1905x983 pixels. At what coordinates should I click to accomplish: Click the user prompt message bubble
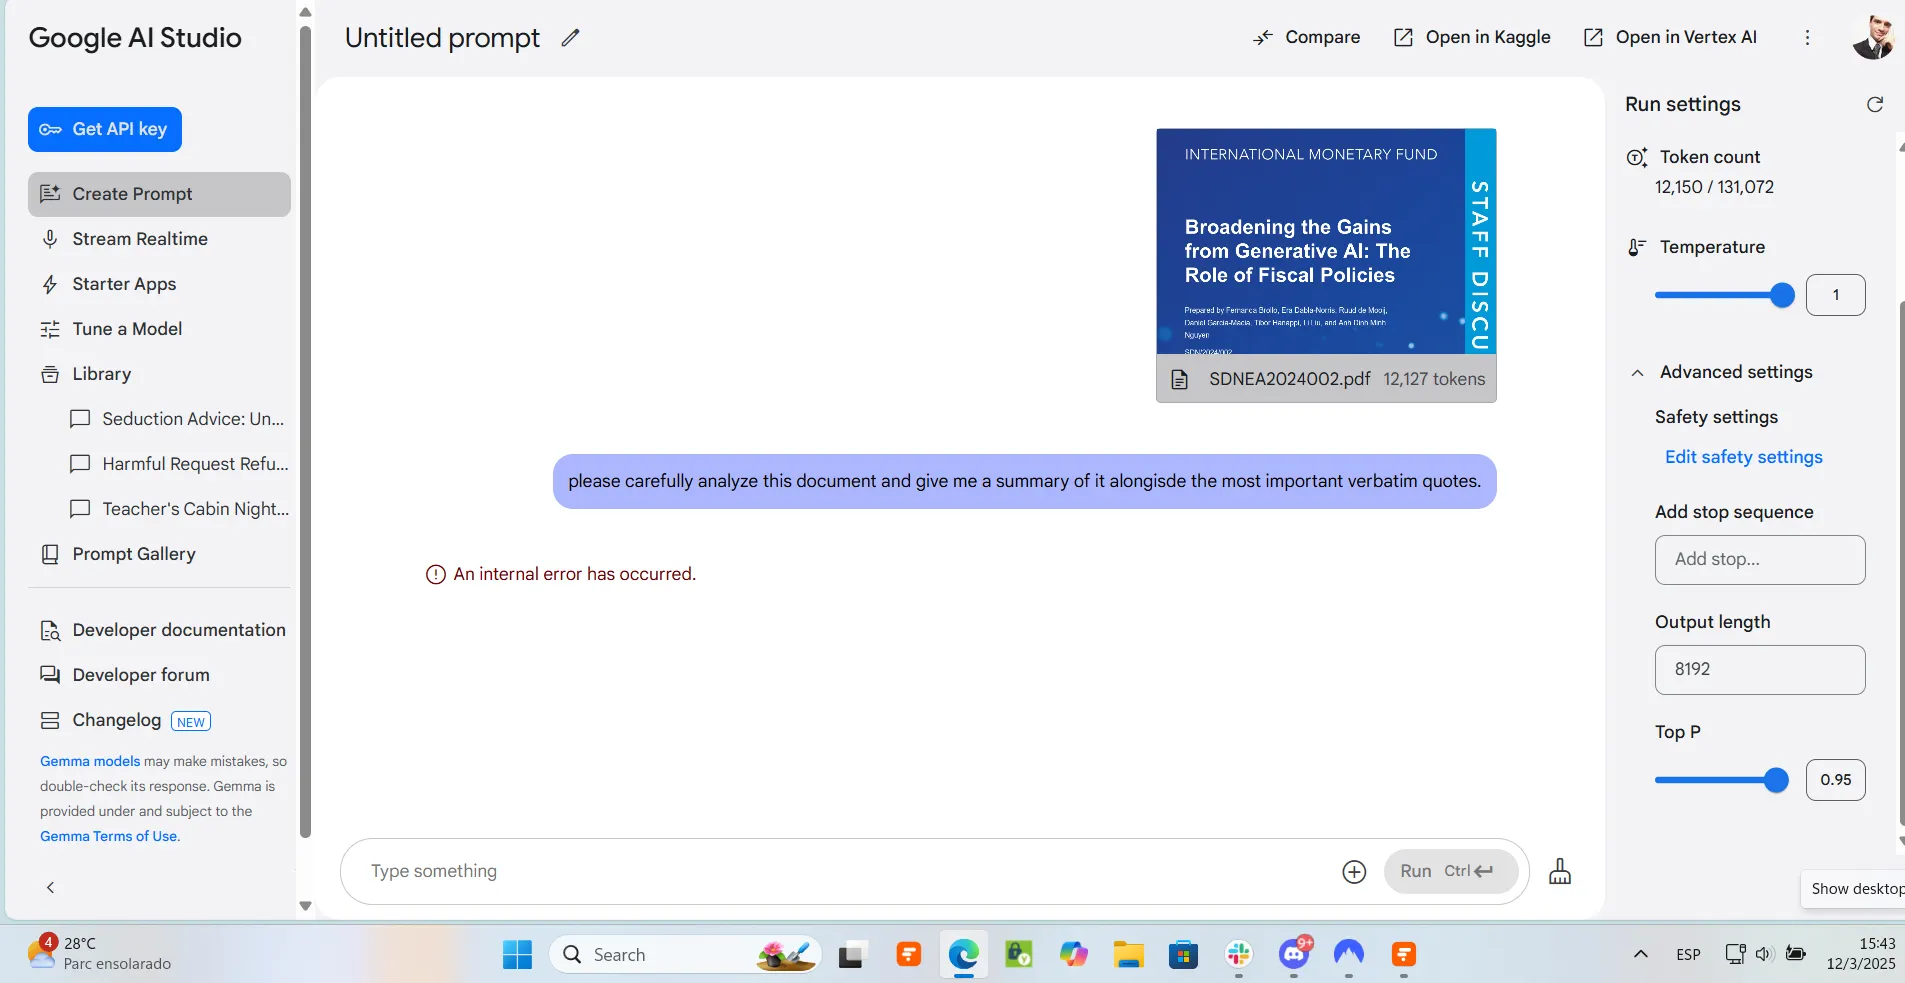point(1024,481)
